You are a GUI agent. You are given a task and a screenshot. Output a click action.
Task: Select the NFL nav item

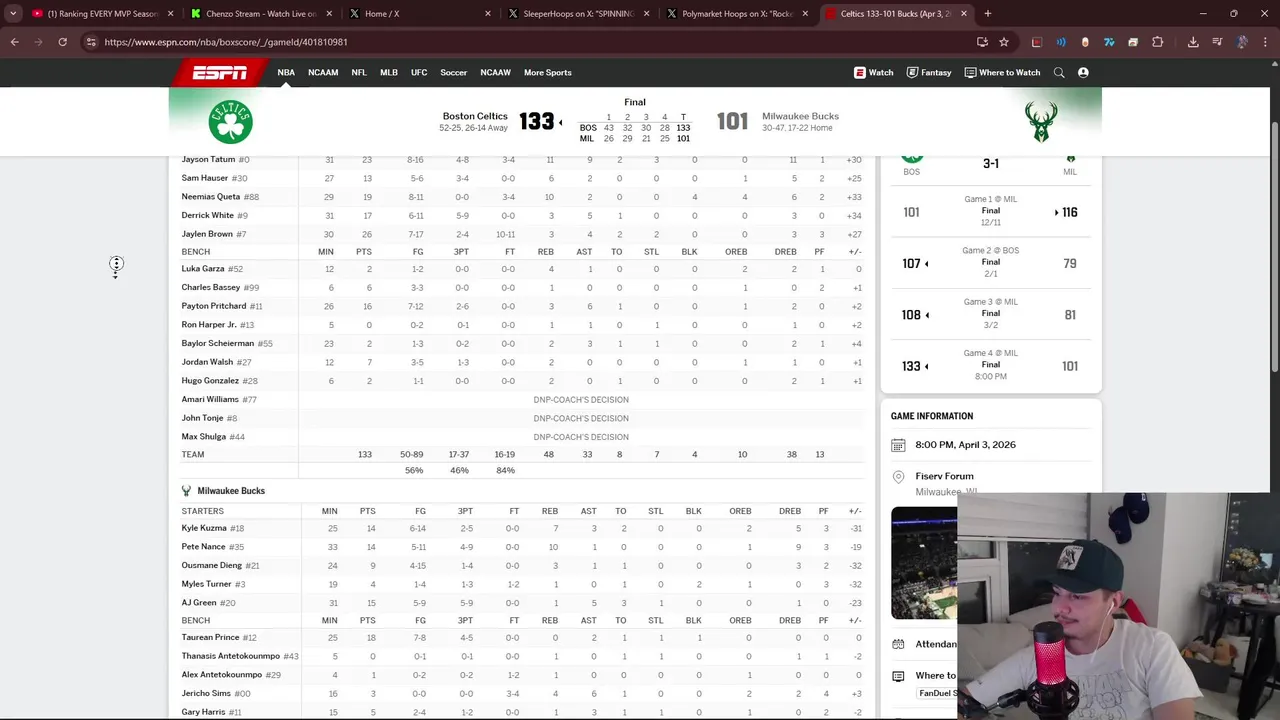click(359, 72)
